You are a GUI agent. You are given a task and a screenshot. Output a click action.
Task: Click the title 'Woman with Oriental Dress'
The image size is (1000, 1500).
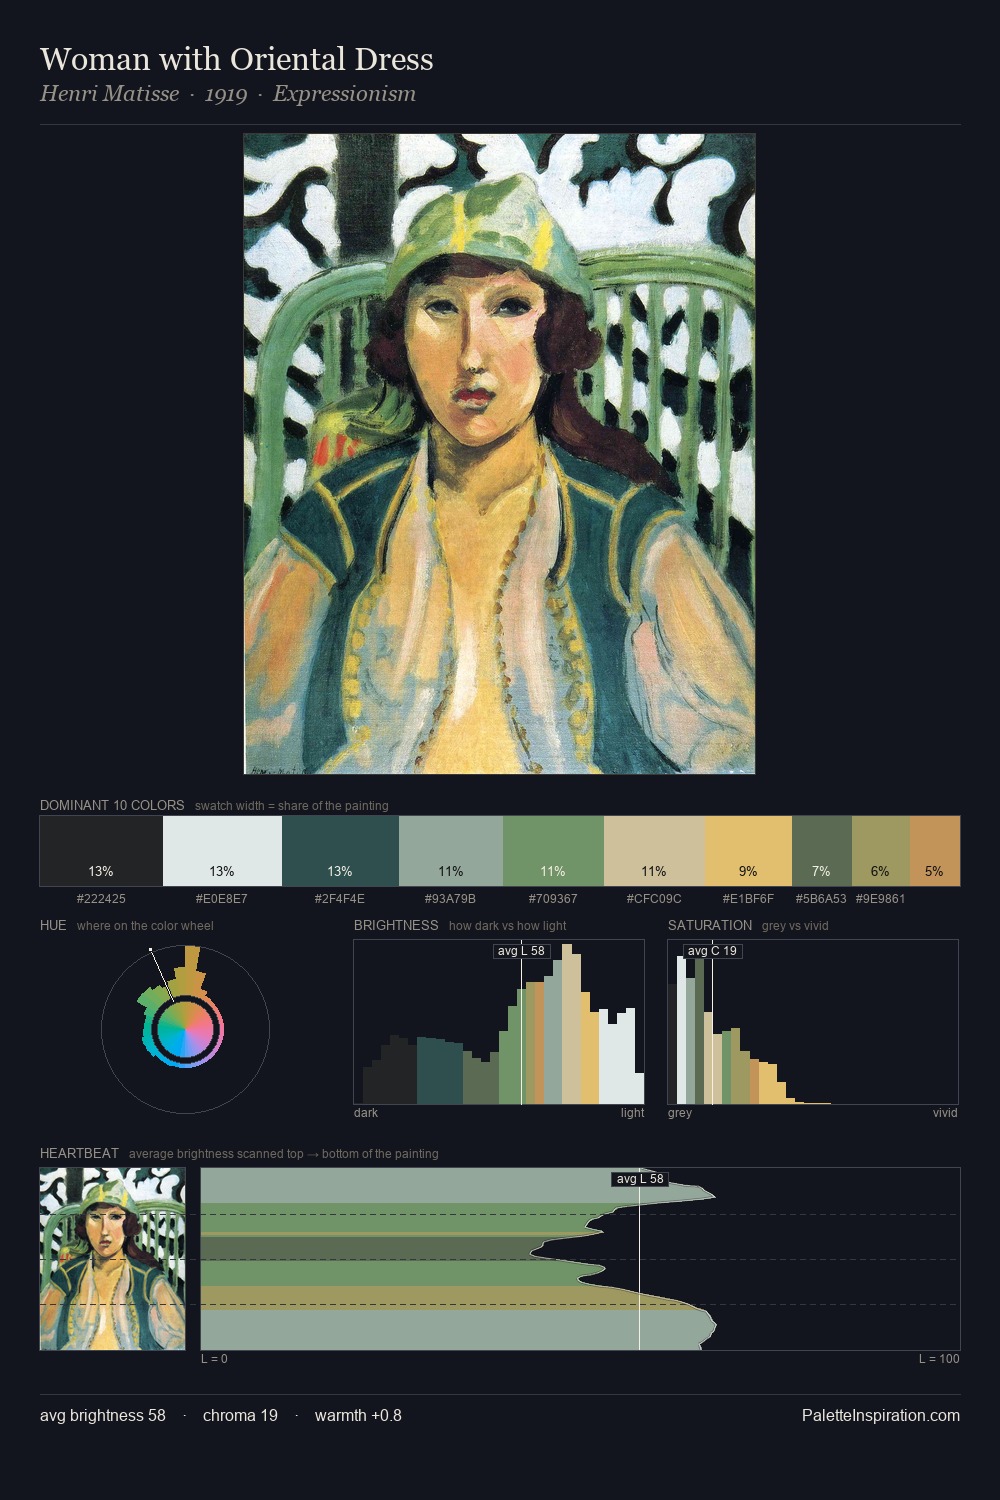point(237,59)
